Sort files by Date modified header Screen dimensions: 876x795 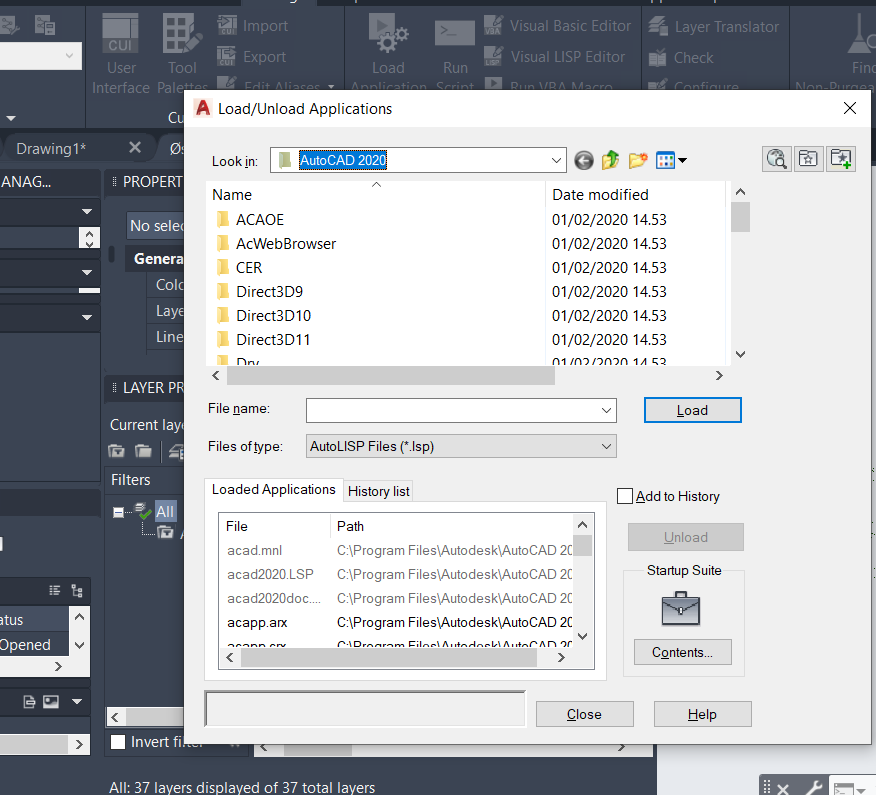(635, 194)
